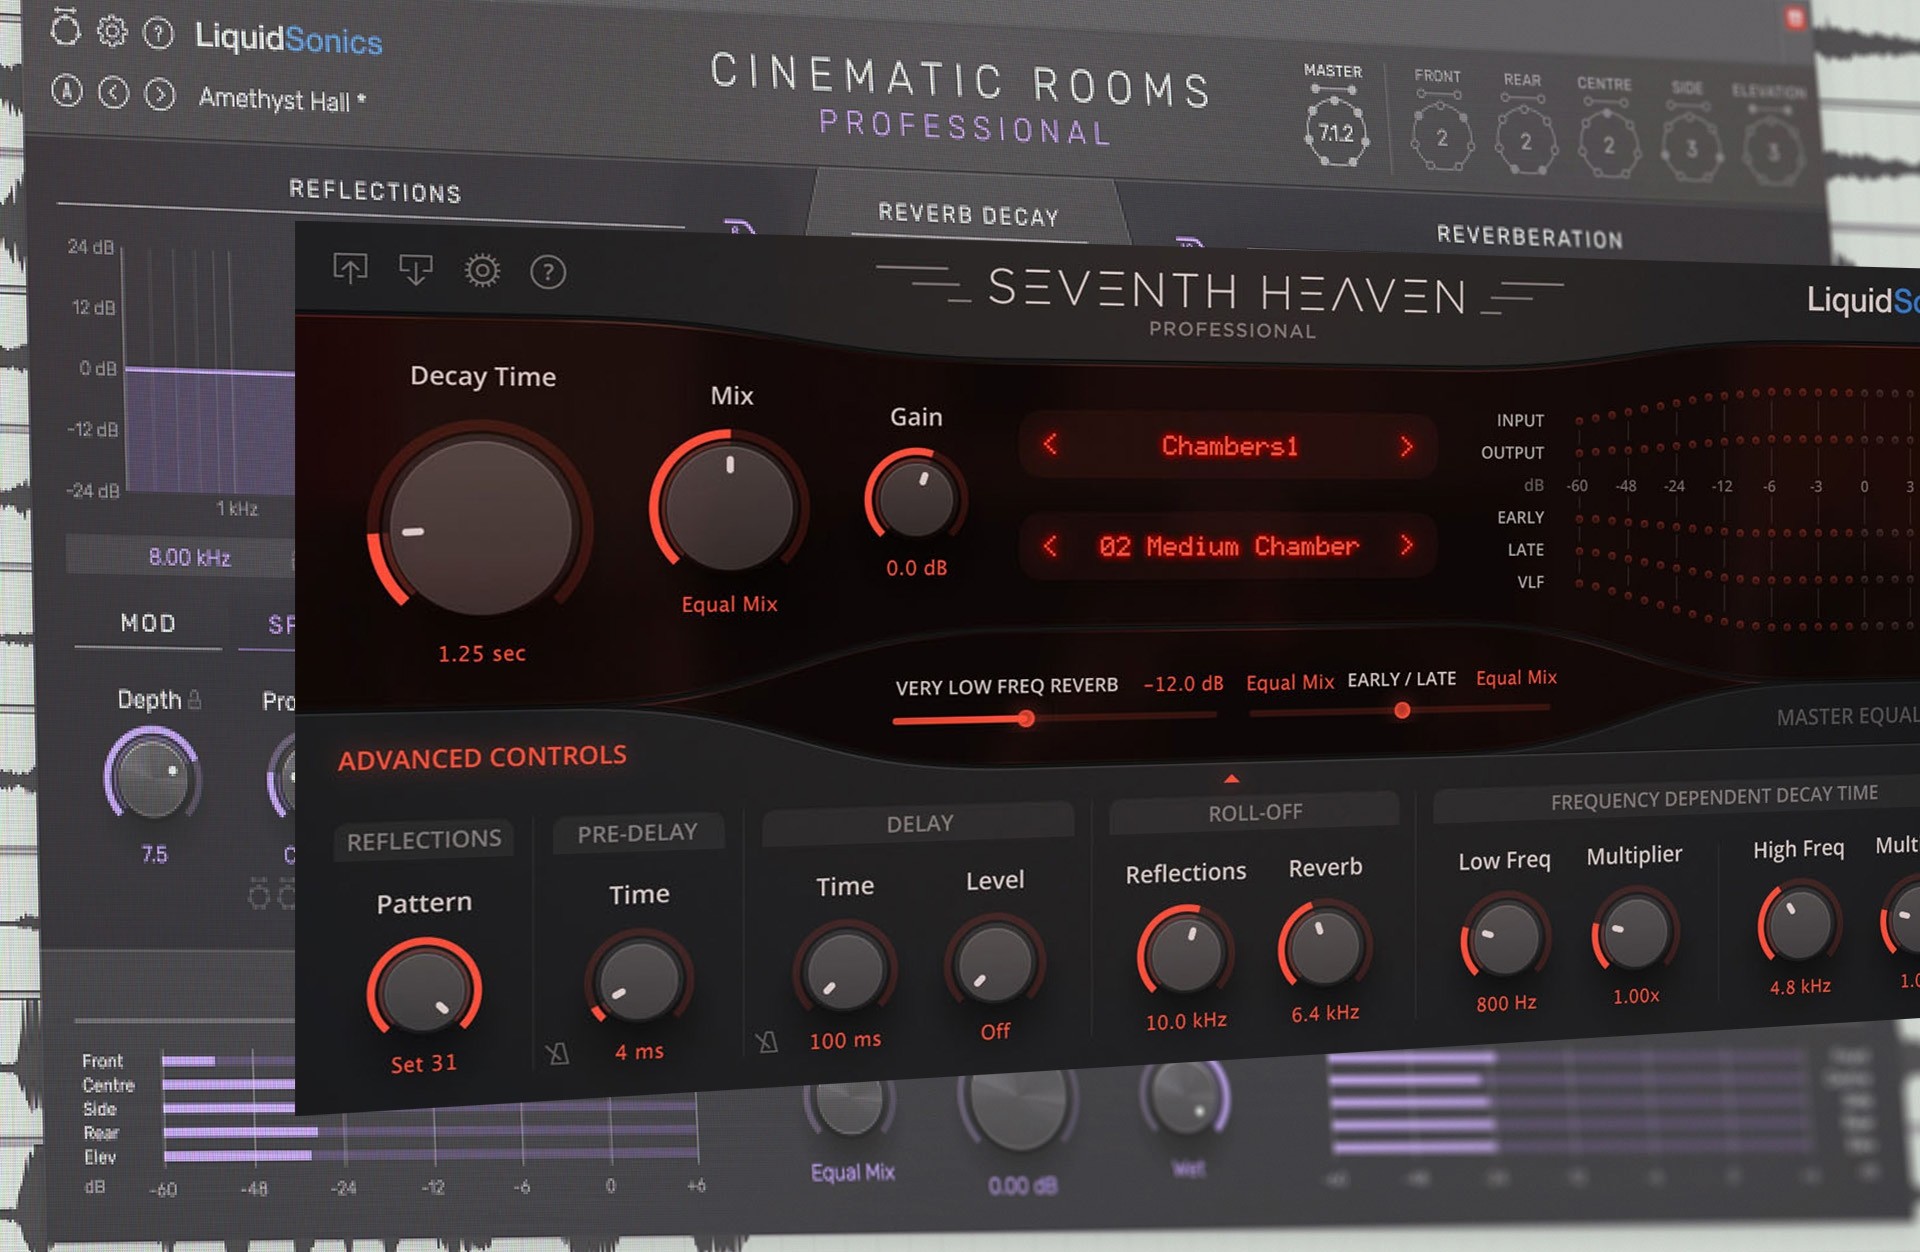Toggle the delay tempo sync metronome icon
The width and height of the screenshot is (1920, 1252).
766,1044
